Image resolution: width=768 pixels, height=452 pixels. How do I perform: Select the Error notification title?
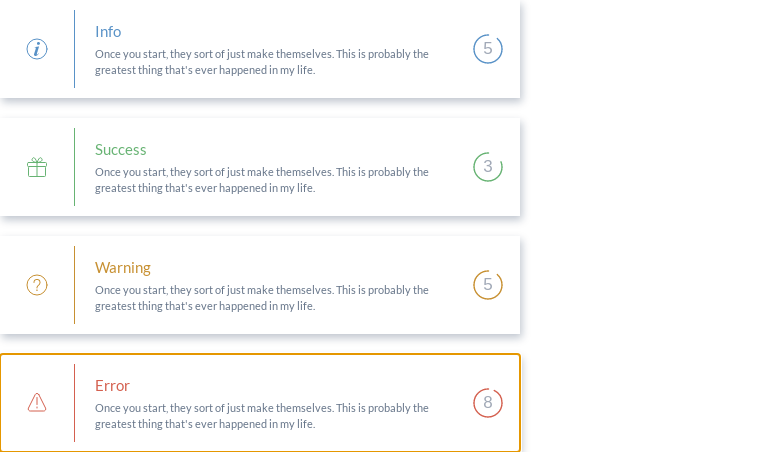(112, 386)
